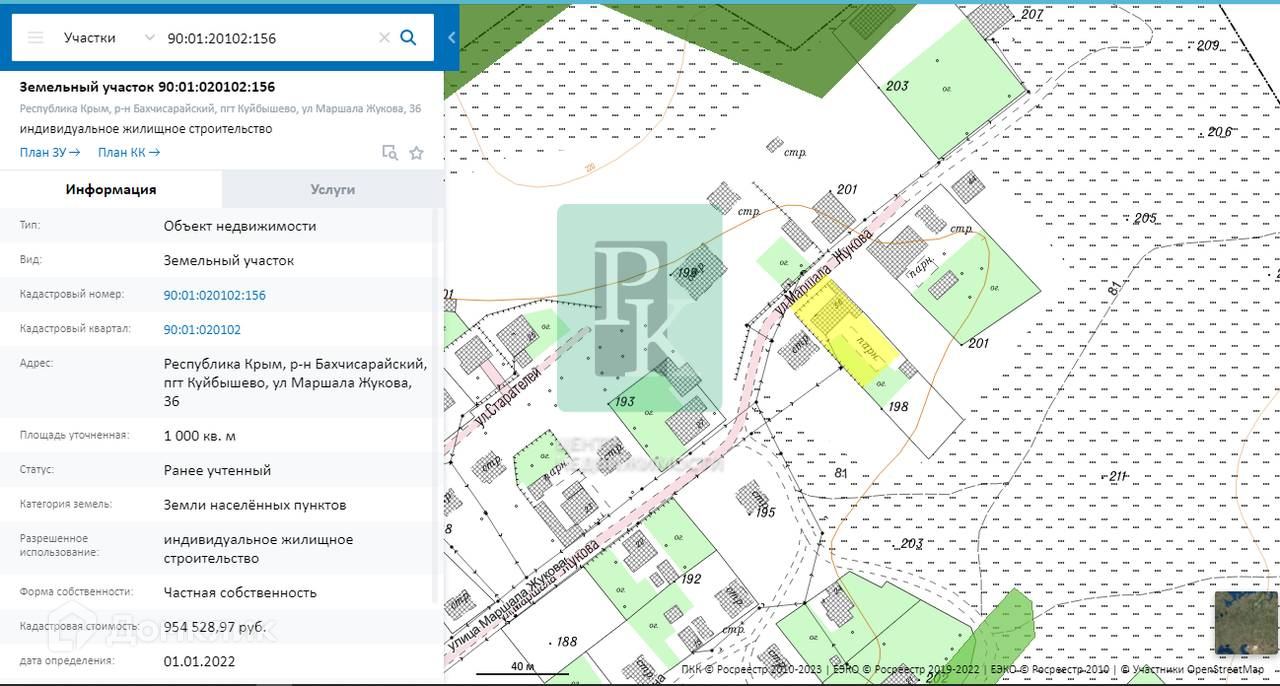Select area value '1 000 кв. м'
This screenshot has height=686, width=1280.
pos(200,436)
